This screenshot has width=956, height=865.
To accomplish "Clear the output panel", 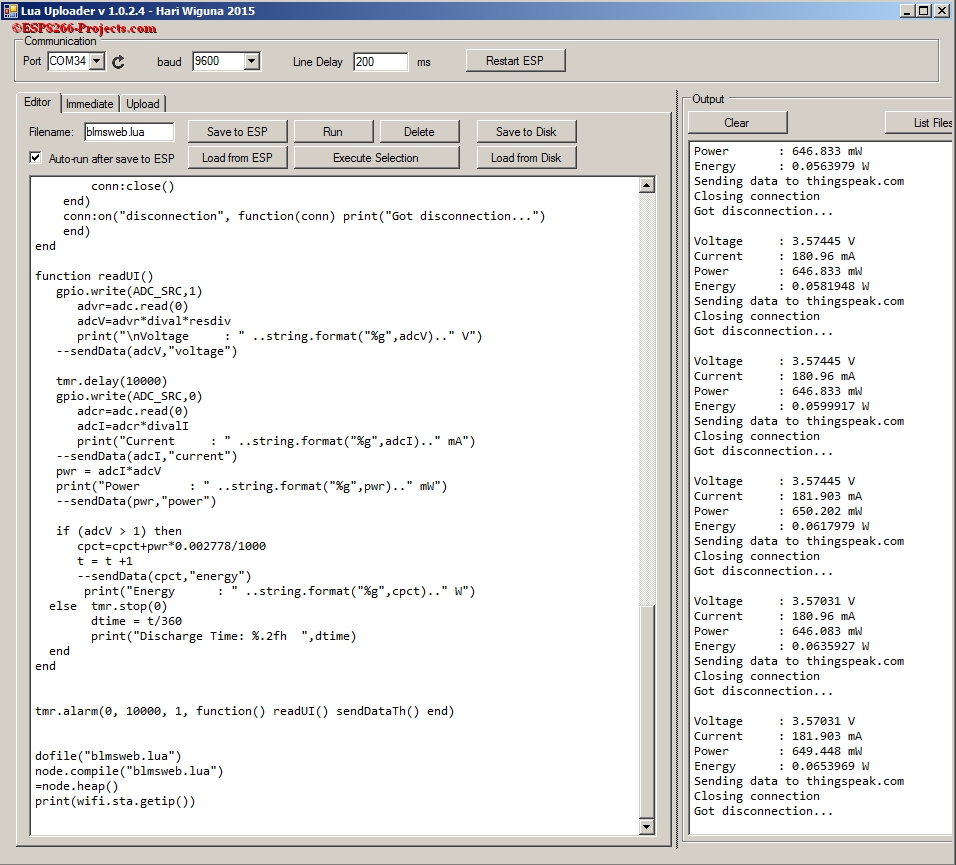I will pyautogui.click(x=737, y=123).
